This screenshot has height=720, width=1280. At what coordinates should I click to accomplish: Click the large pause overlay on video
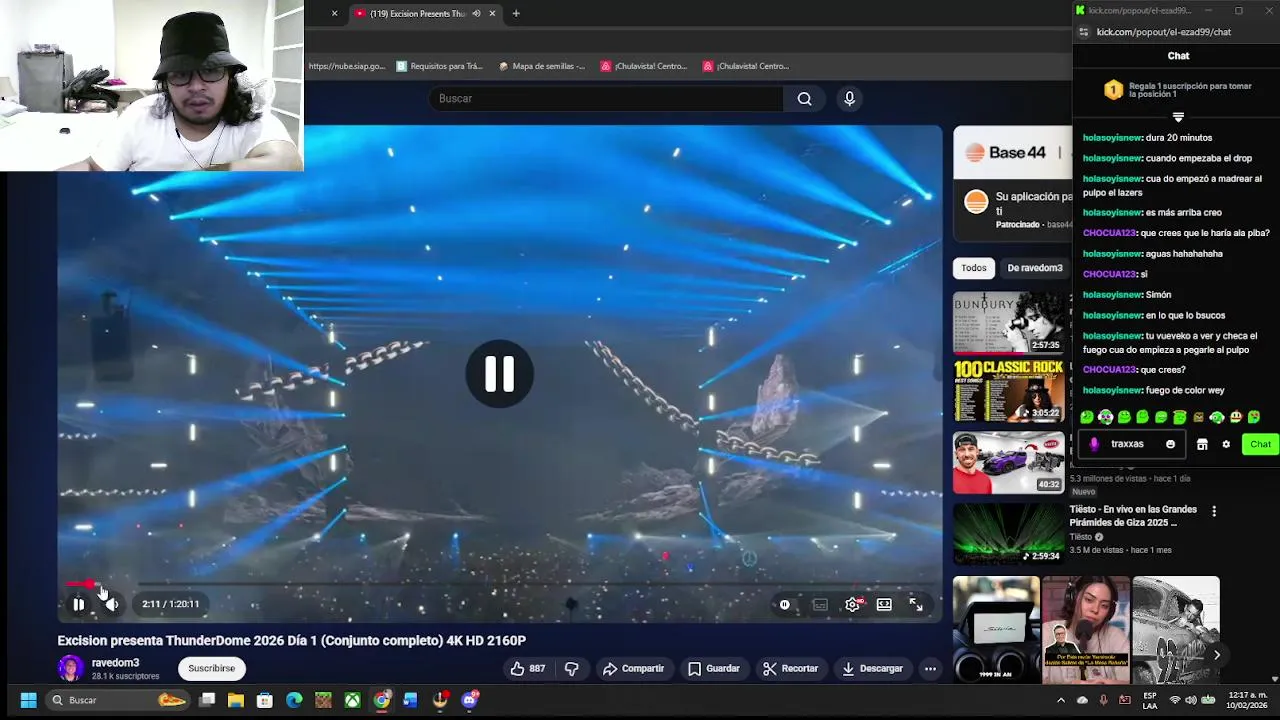(x=500, y=373)
